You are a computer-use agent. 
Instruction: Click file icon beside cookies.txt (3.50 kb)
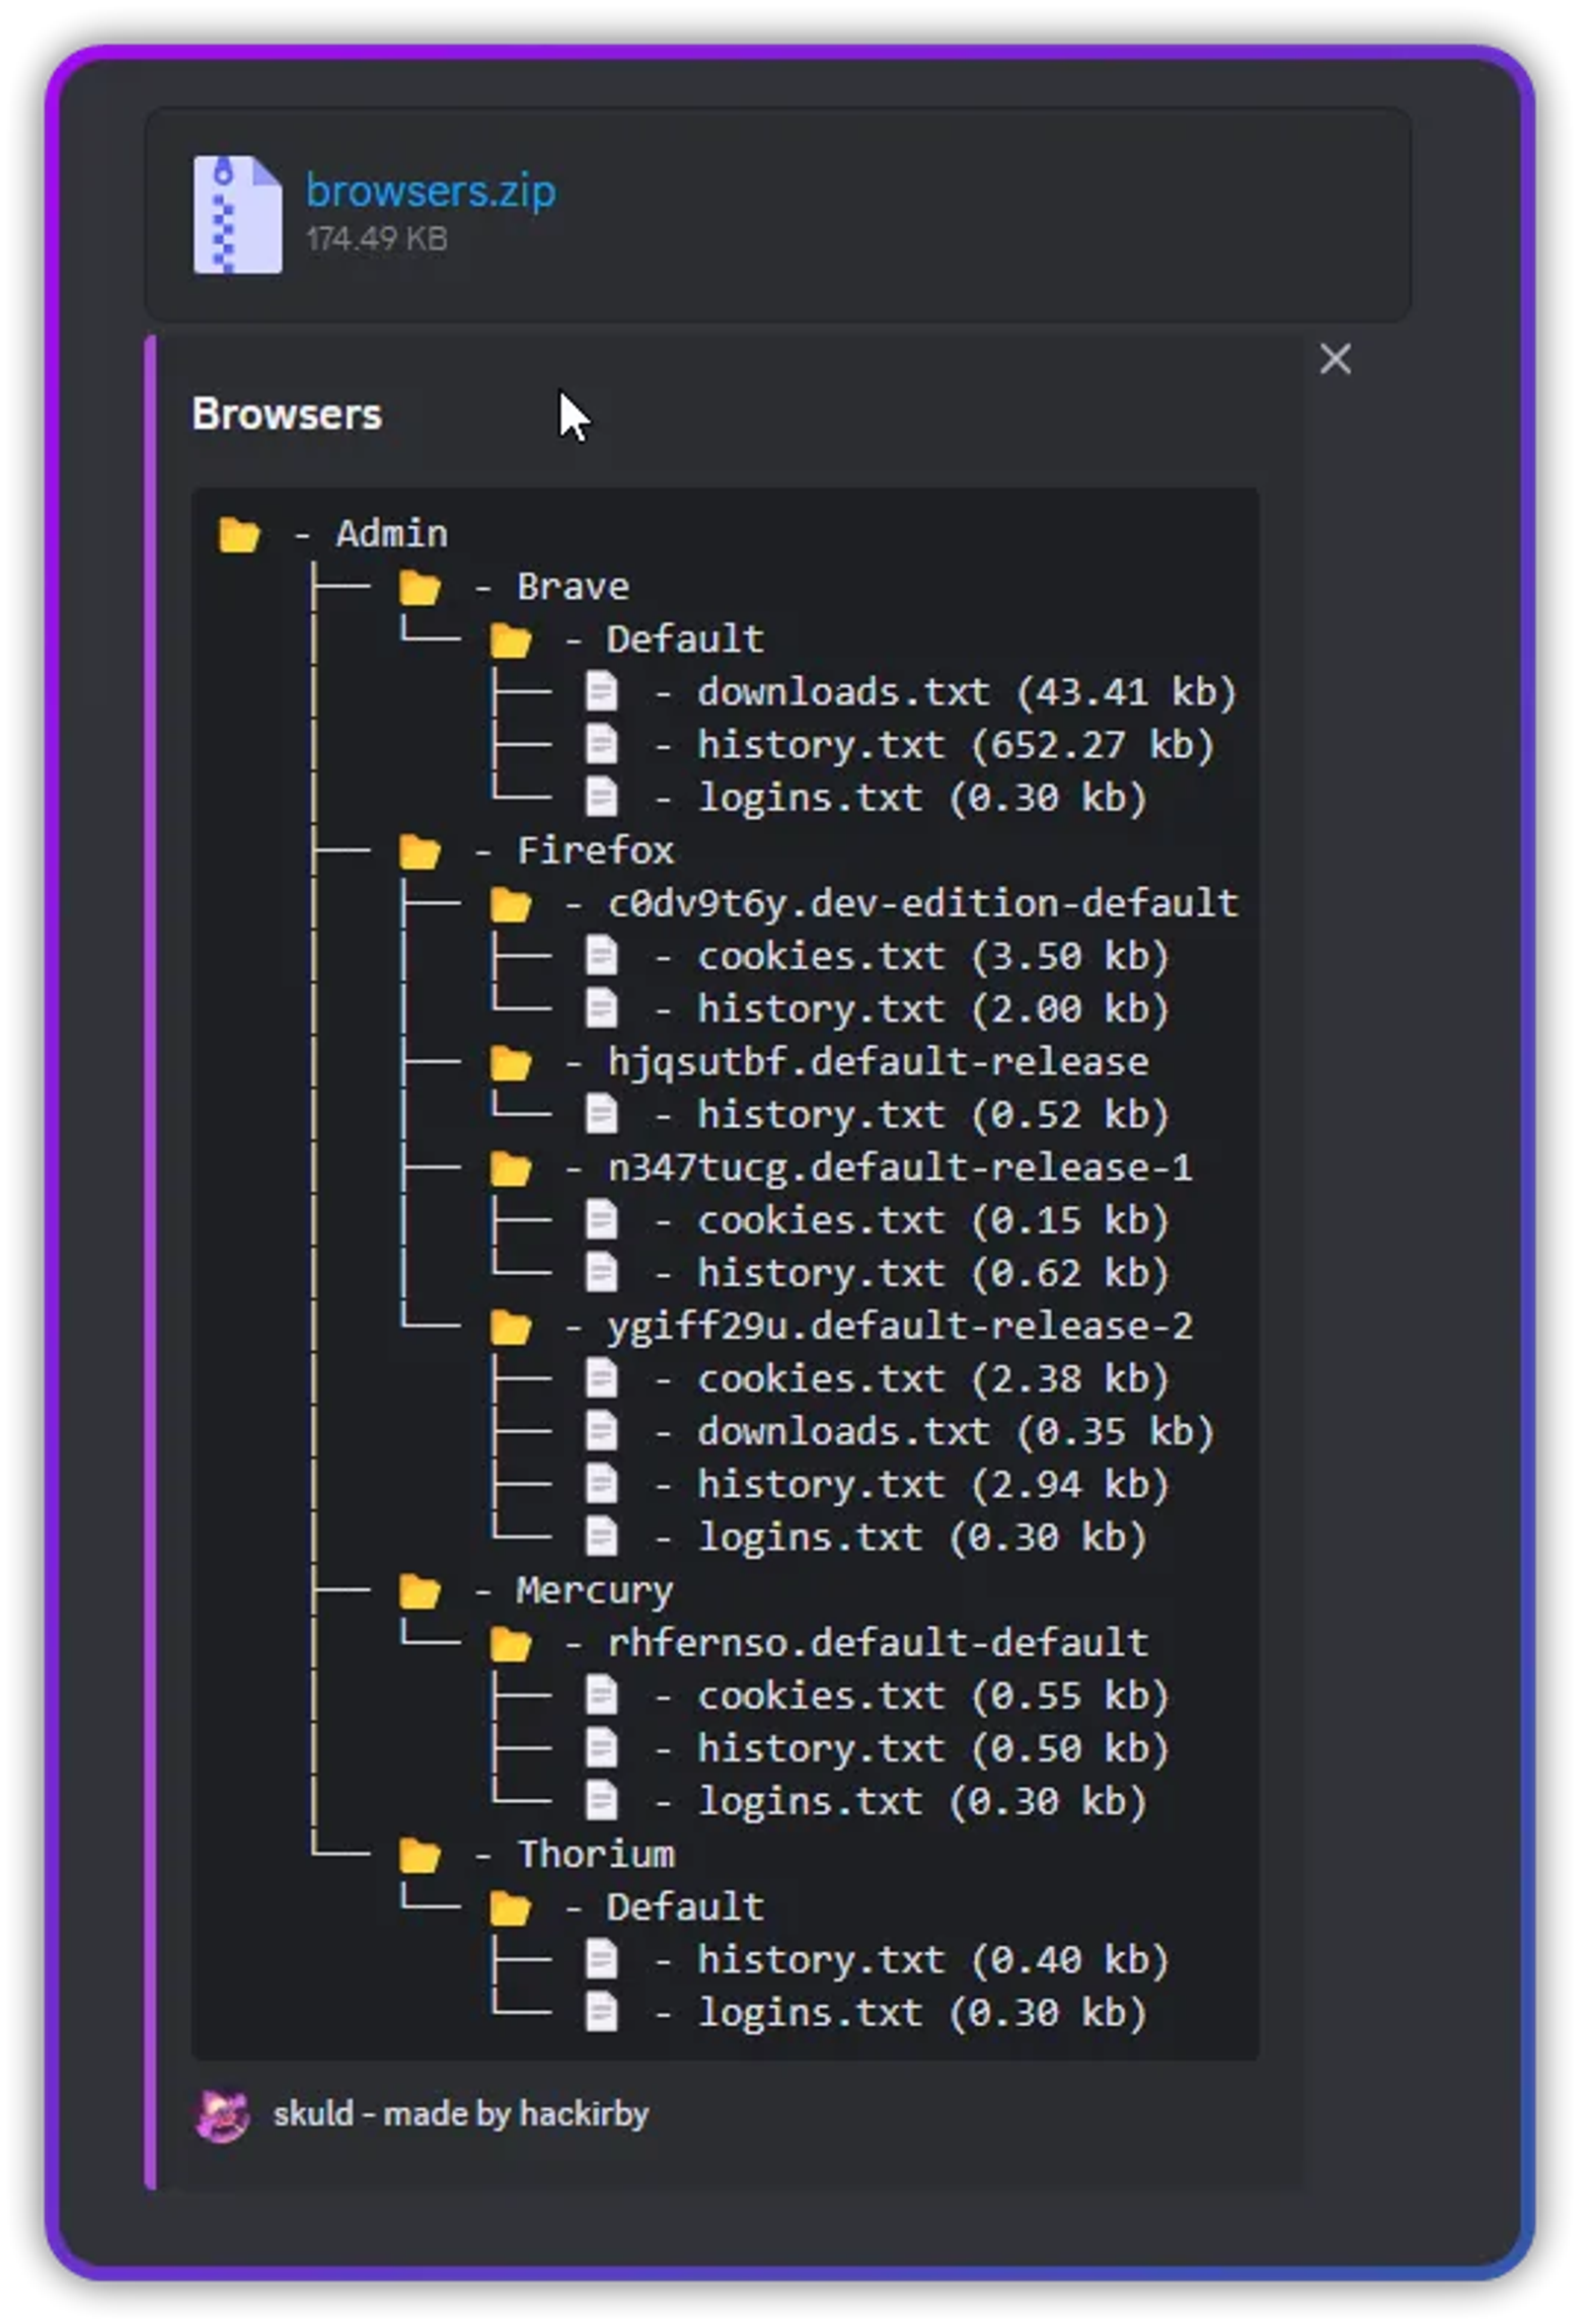601,956
